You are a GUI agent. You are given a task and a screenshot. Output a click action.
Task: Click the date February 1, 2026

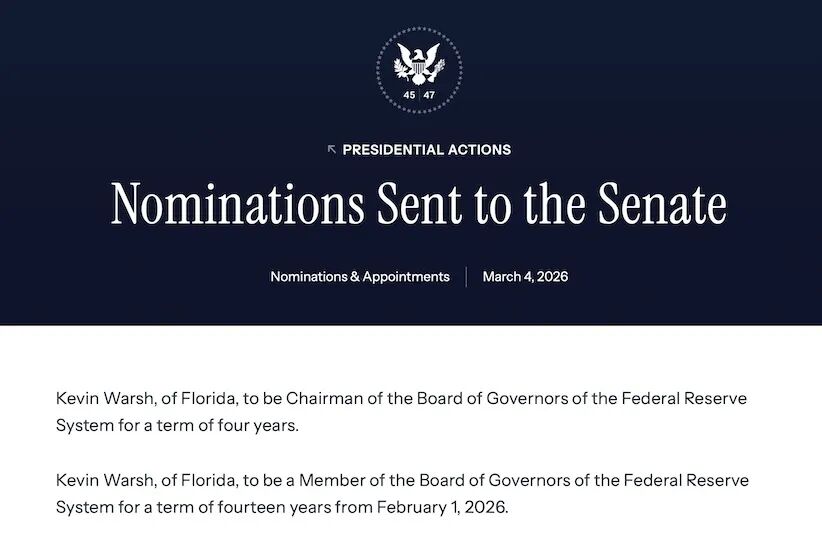pos(442,507)
